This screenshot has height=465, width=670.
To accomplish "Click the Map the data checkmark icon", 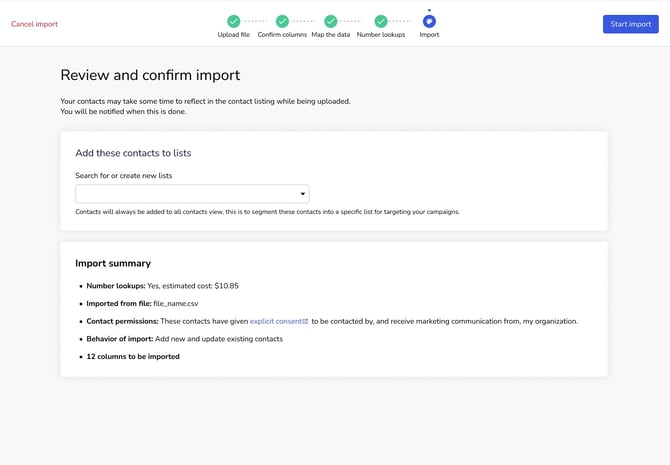I will 331,21.
